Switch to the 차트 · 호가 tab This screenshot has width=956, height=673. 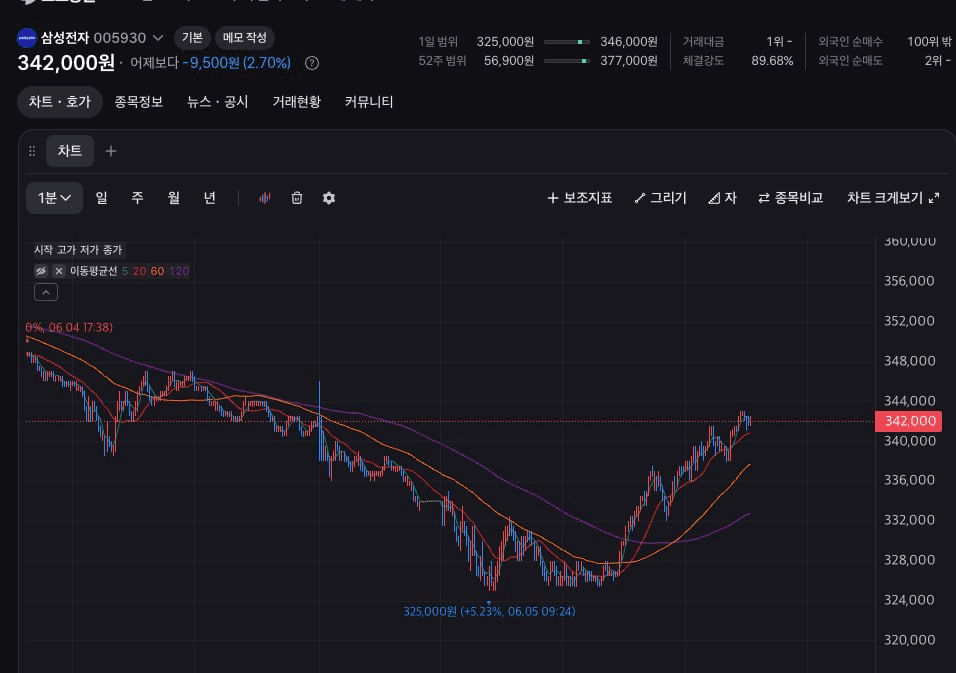coord(60,102)
